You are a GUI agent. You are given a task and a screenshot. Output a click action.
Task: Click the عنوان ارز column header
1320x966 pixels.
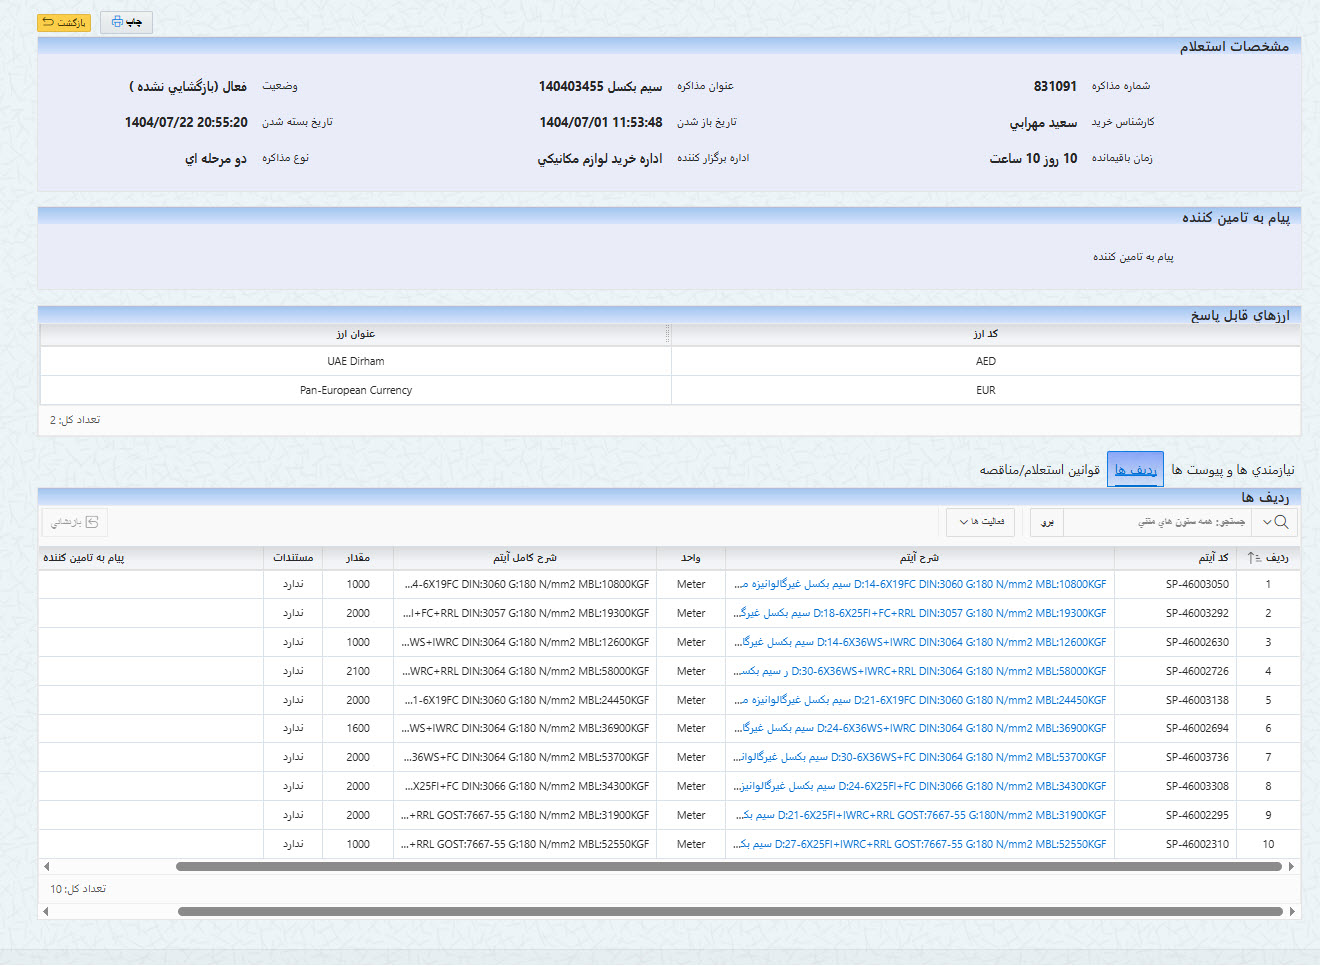coord(355,334)
